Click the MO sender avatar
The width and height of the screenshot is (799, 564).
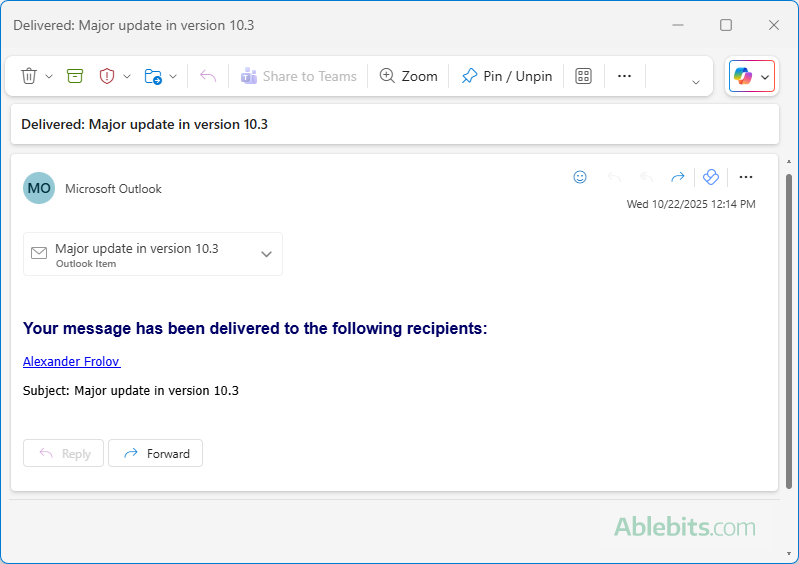coord(39,188)
